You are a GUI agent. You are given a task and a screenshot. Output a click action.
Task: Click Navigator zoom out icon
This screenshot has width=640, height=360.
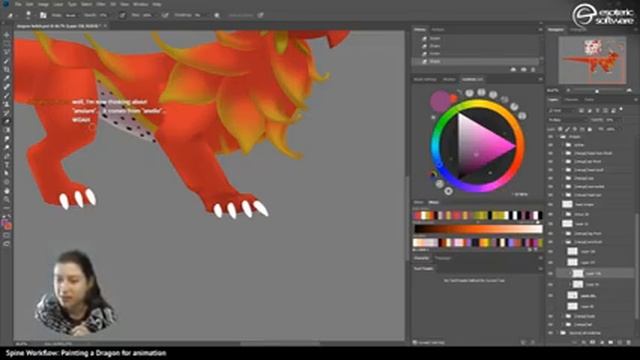(568, 90)
